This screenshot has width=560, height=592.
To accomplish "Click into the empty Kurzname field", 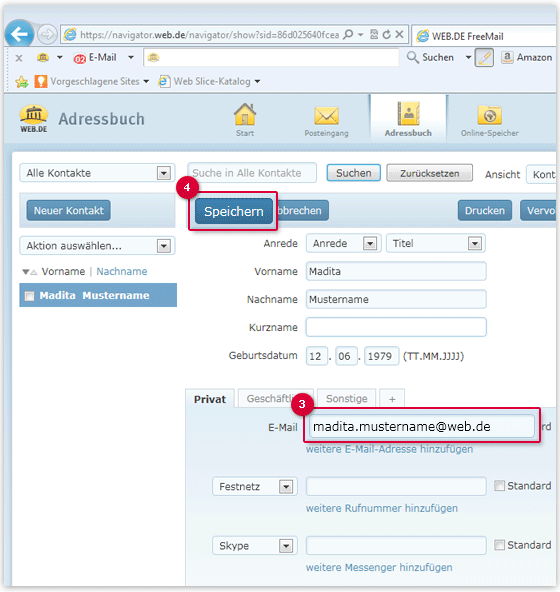I will point(396,327).
